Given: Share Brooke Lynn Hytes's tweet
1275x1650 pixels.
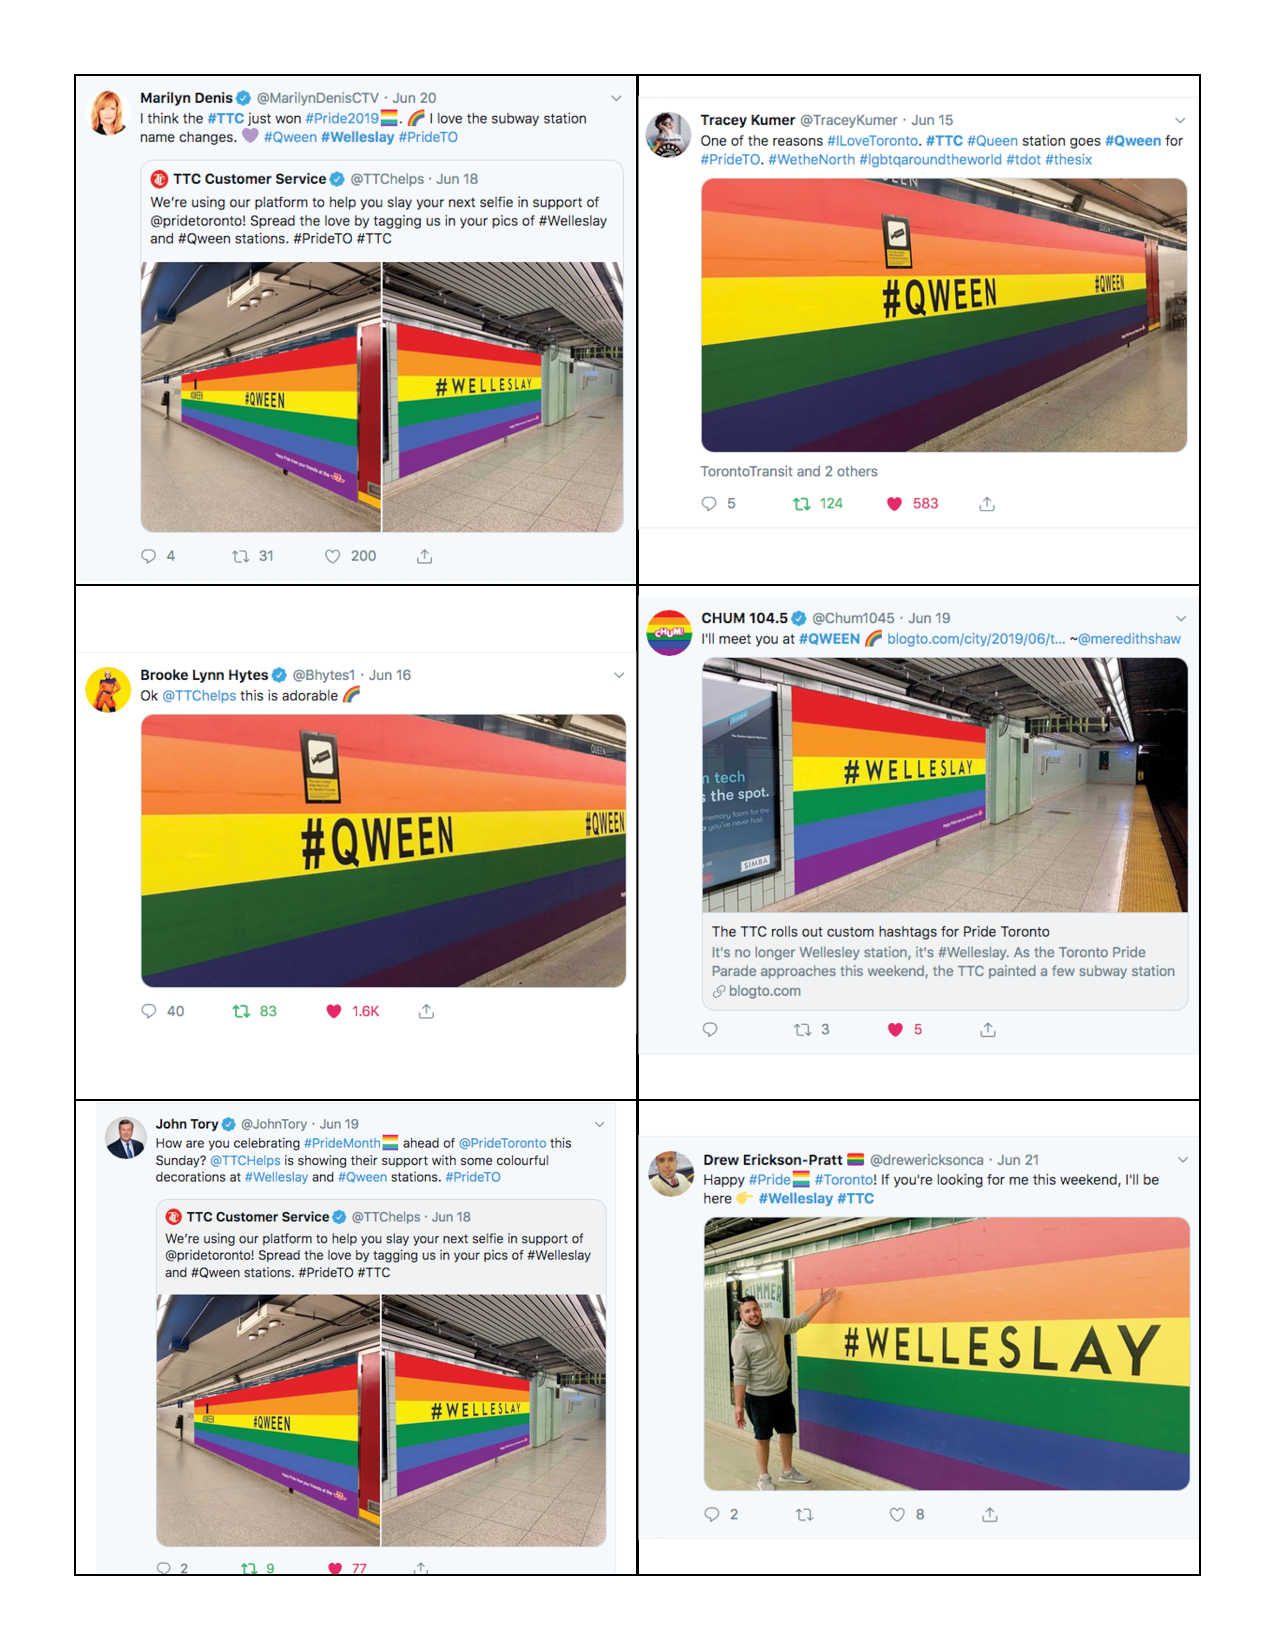Looking at the screenshot, I should [426, 1011].
